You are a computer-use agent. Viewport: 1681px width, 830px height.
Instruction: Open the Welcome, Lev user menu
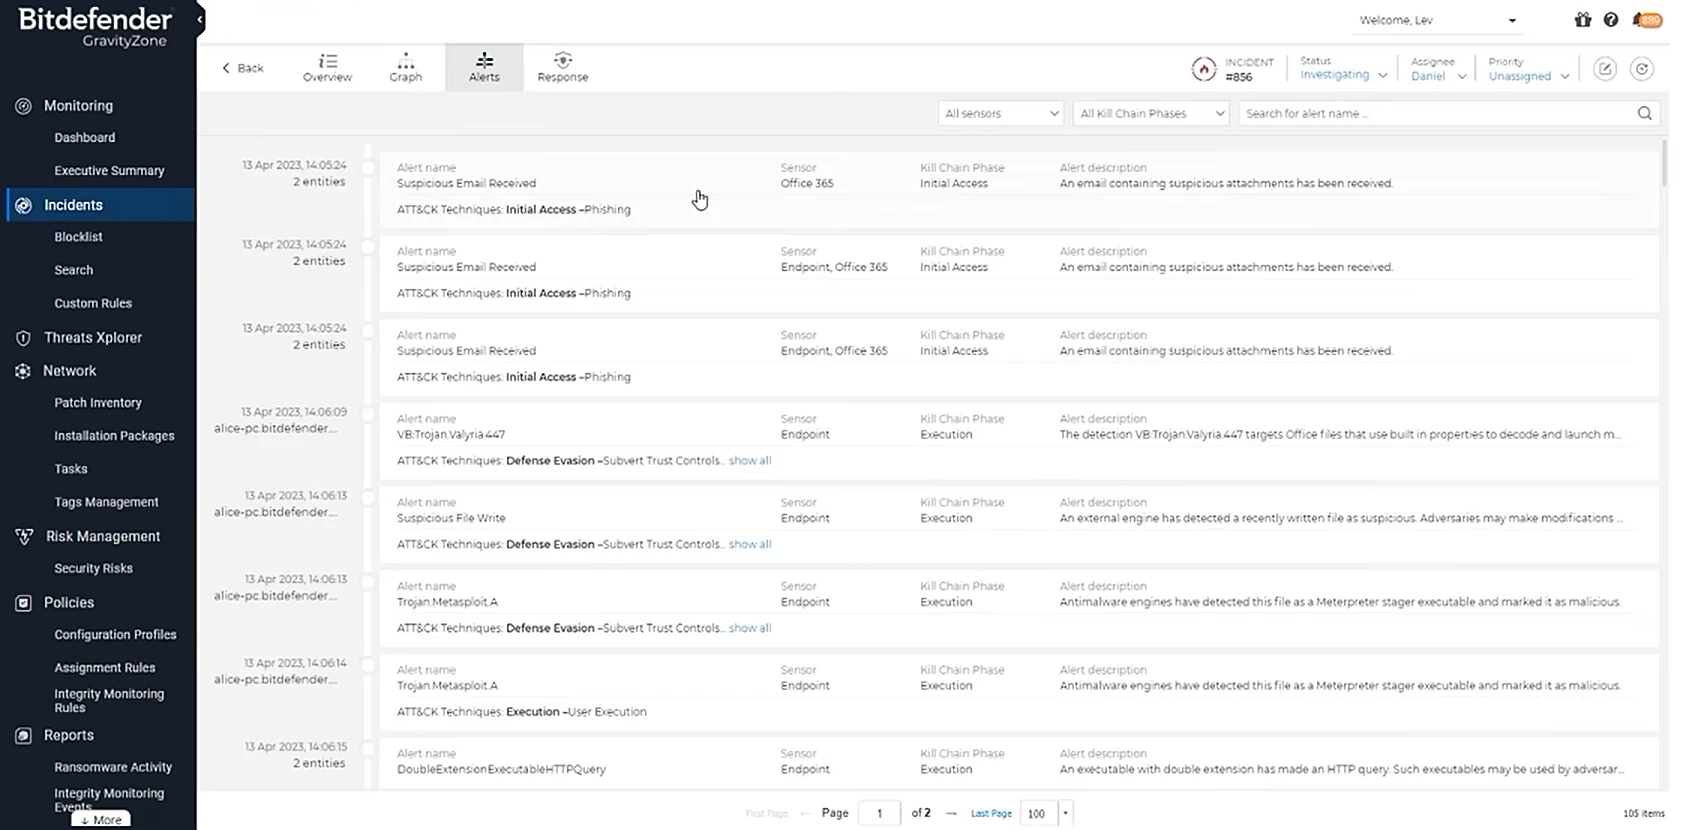[1437, 20]
